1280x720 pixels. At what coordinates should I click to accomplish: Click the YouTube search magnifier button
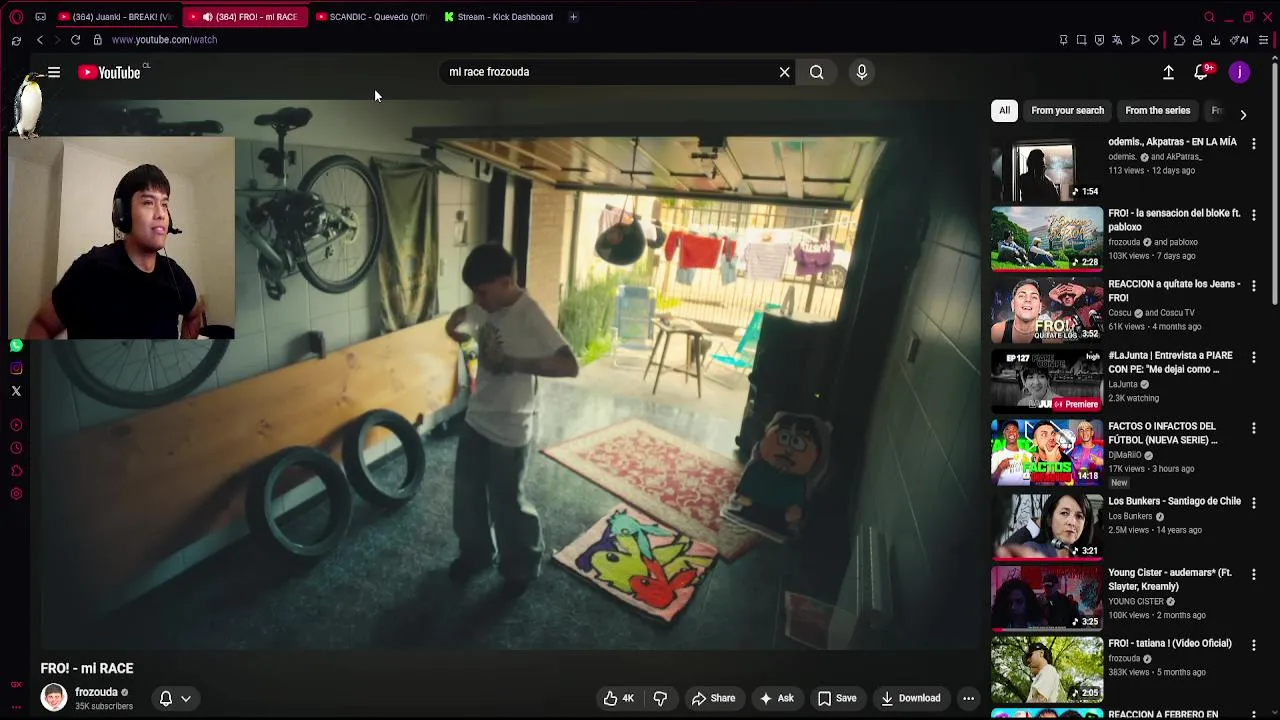click(817, 72)
